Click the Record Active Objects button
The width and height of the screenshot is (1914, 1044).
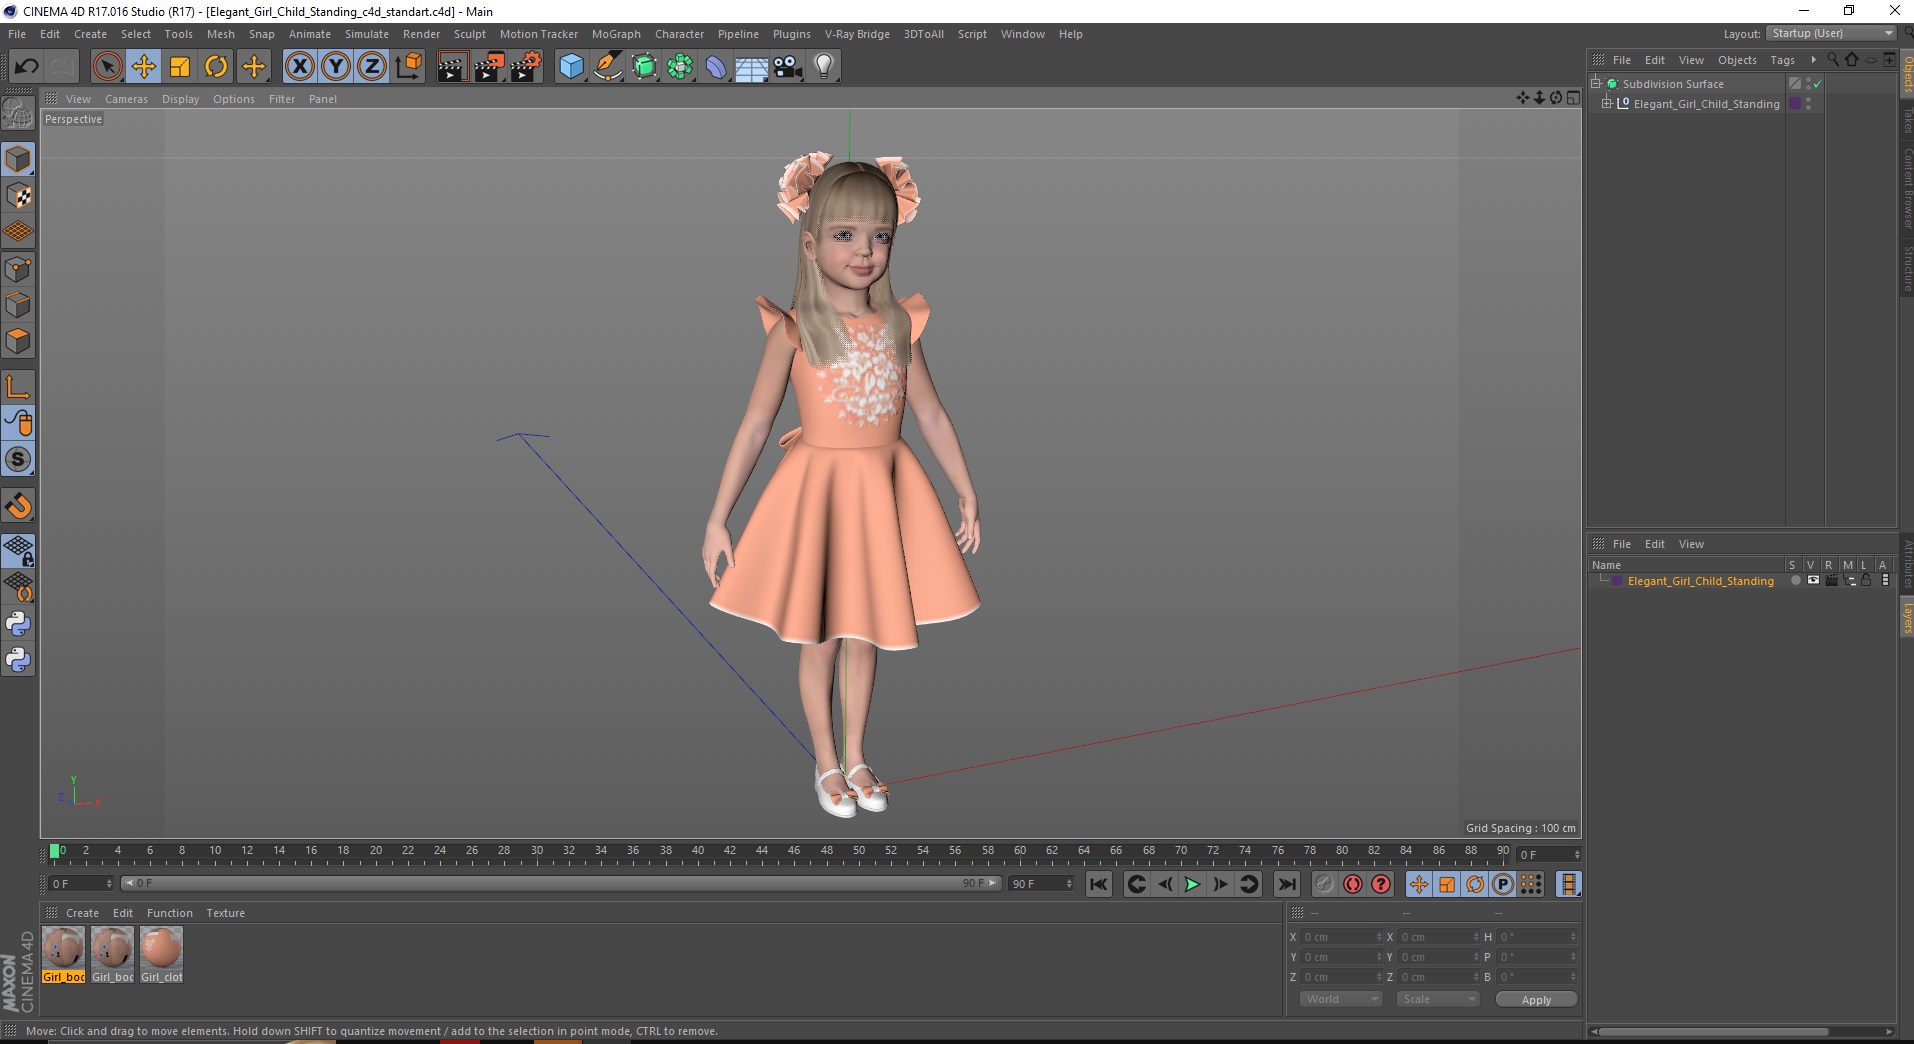(x=1324, y=884)
